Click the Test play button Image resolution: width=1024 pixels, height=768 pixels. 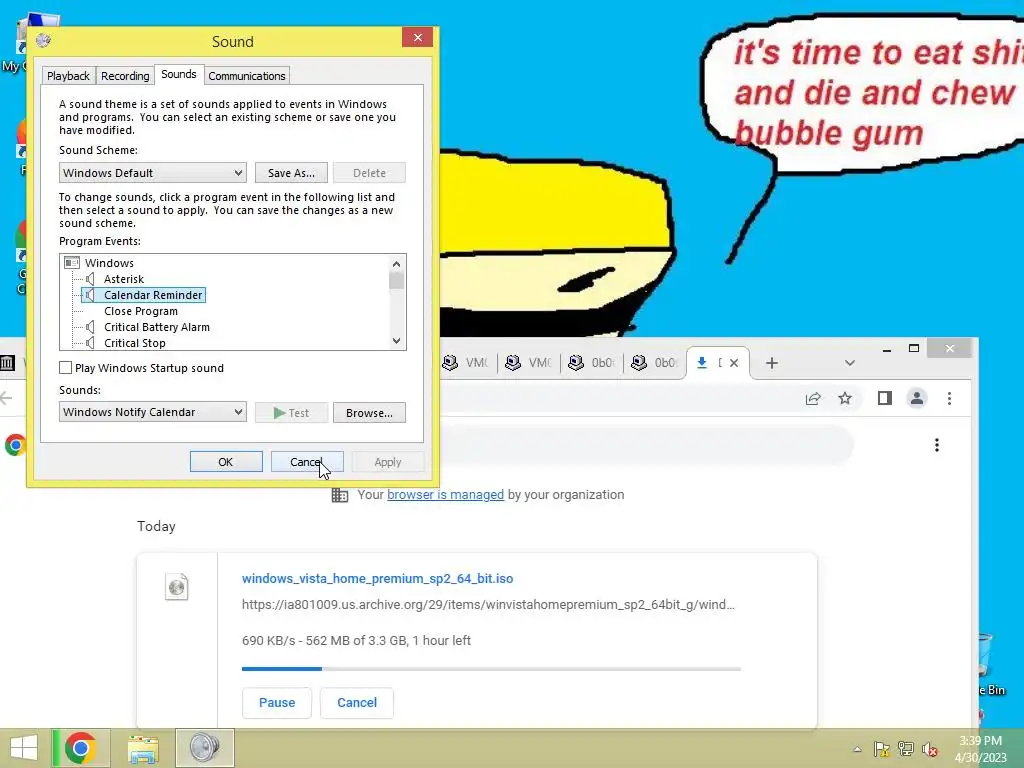click(291, 413)
